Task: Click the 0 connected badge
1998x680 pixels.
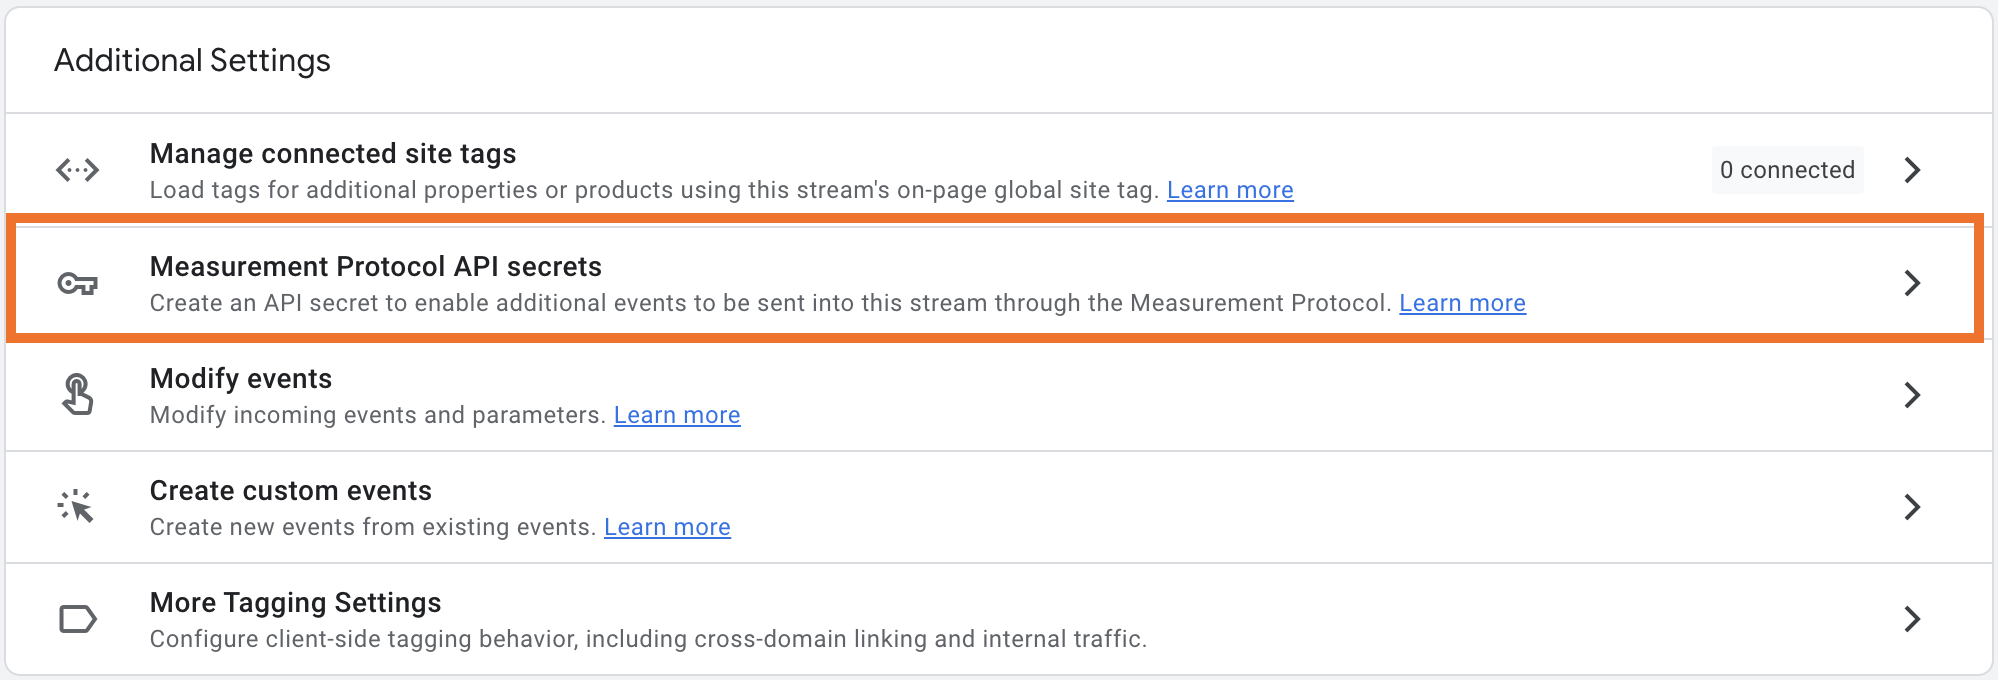Action: [1787, 170]
